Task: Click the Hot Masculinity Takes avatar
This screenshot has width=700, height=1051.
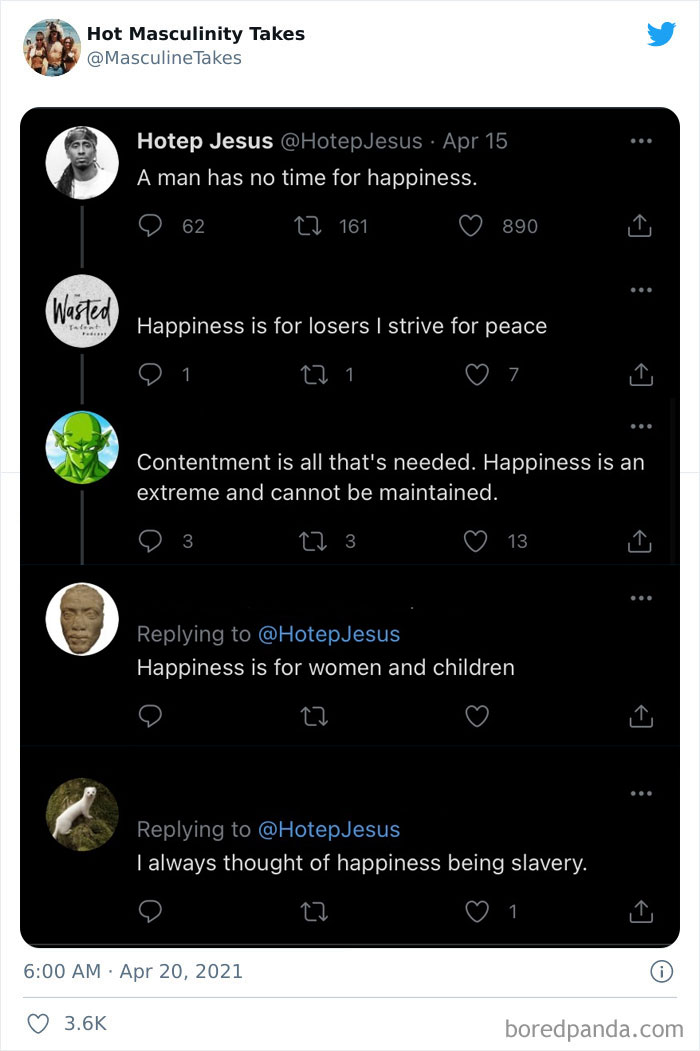Action: pyautogui.click(x=51, y=45)
